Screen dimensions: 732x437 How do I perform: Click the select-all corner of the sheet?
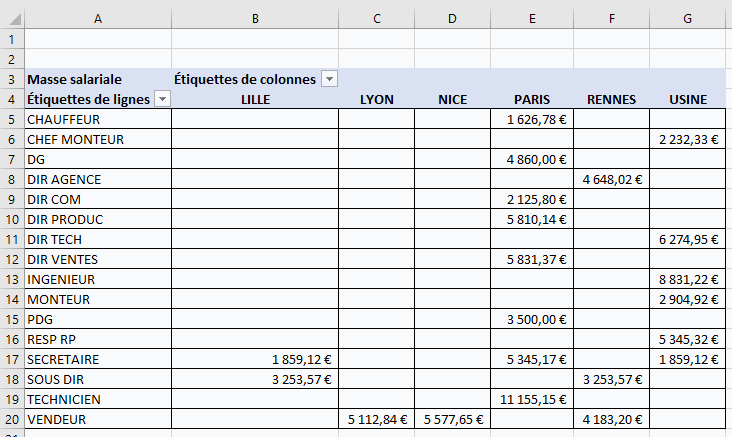[x=11, y=19]
